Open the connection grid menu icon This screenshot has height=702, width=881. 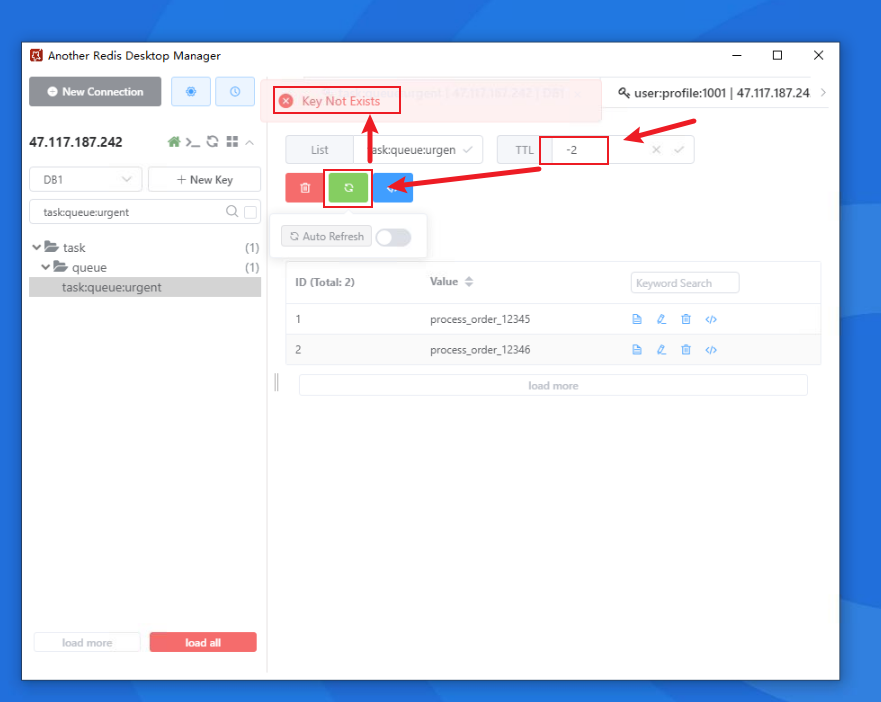tap(232, 142)
